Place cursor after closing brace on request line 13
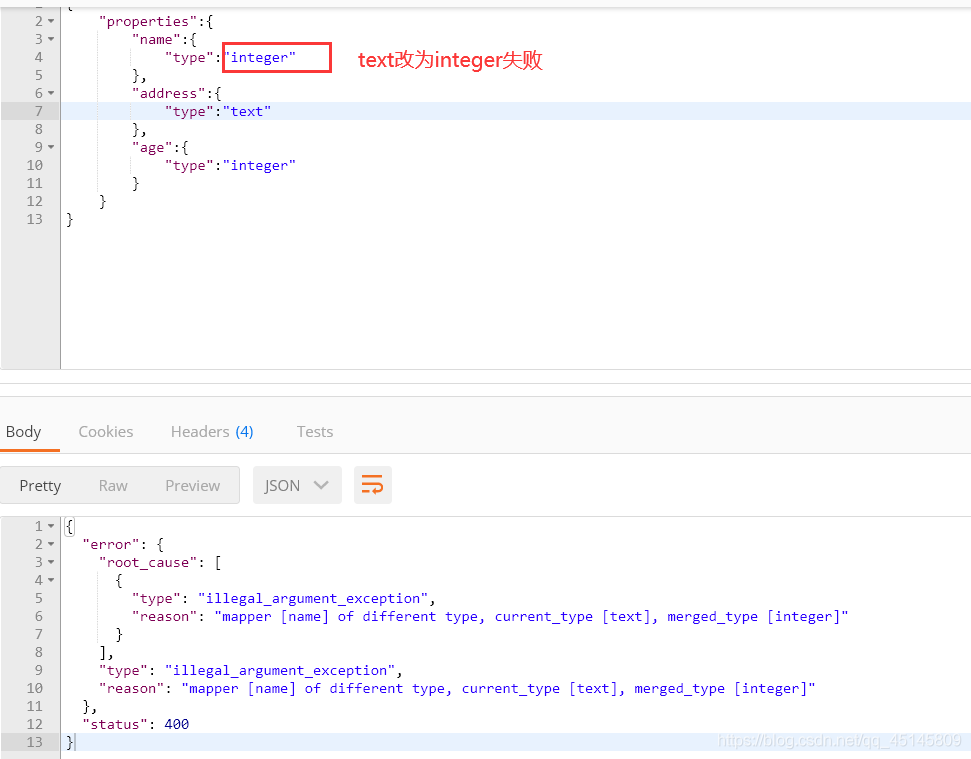The height and width of the screenshot is (759, 971). tap(74, 219)
